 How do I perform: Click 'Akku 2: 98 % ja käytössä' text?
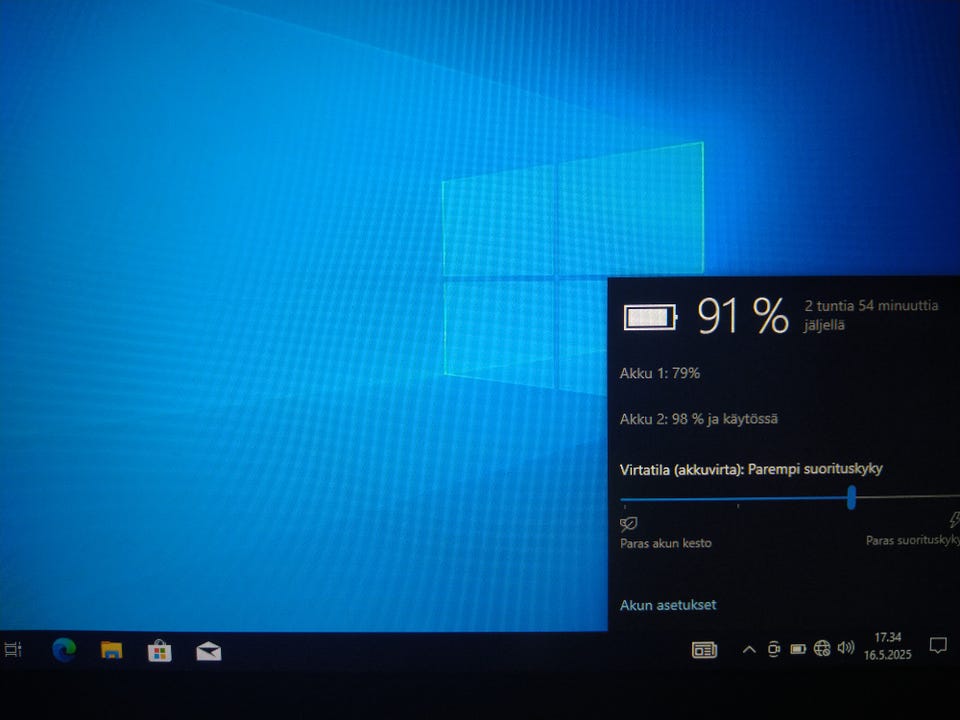[699, 419]
